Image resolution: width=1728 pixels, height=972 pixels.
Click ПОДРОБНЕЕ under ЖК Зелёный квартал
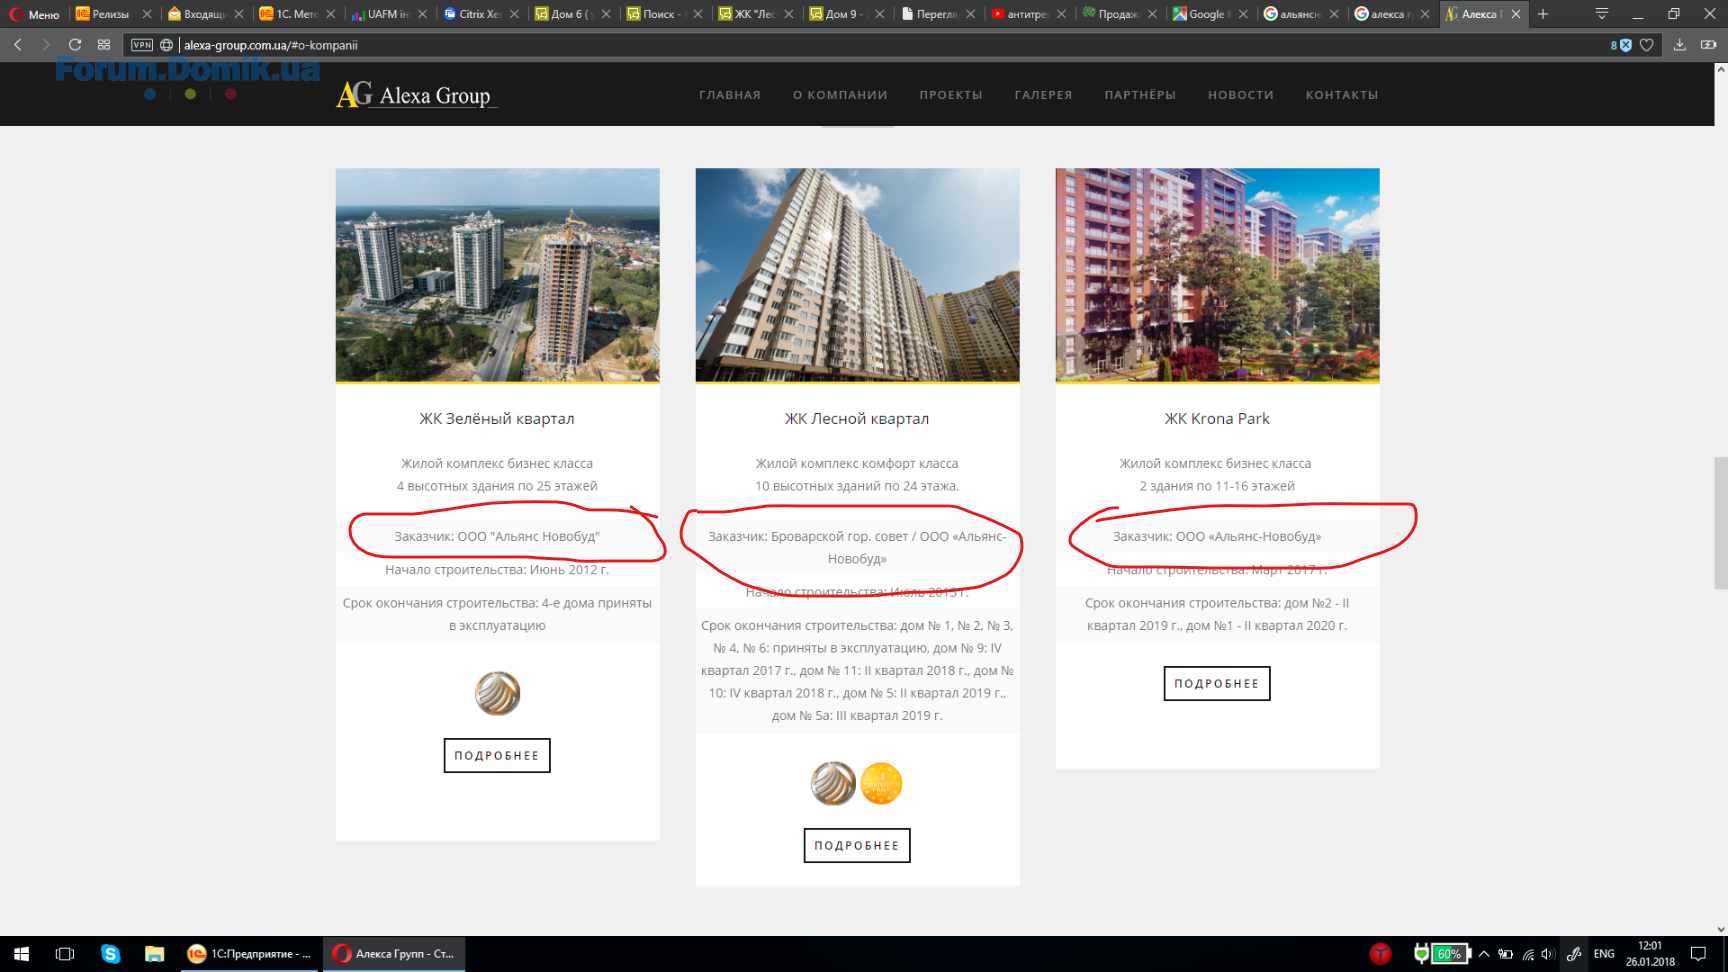point(497,755)
